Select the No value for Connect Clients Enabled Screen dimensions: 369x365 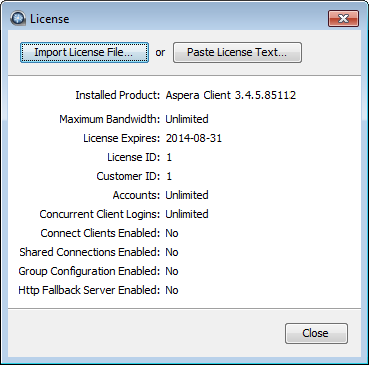coord(172,233)
